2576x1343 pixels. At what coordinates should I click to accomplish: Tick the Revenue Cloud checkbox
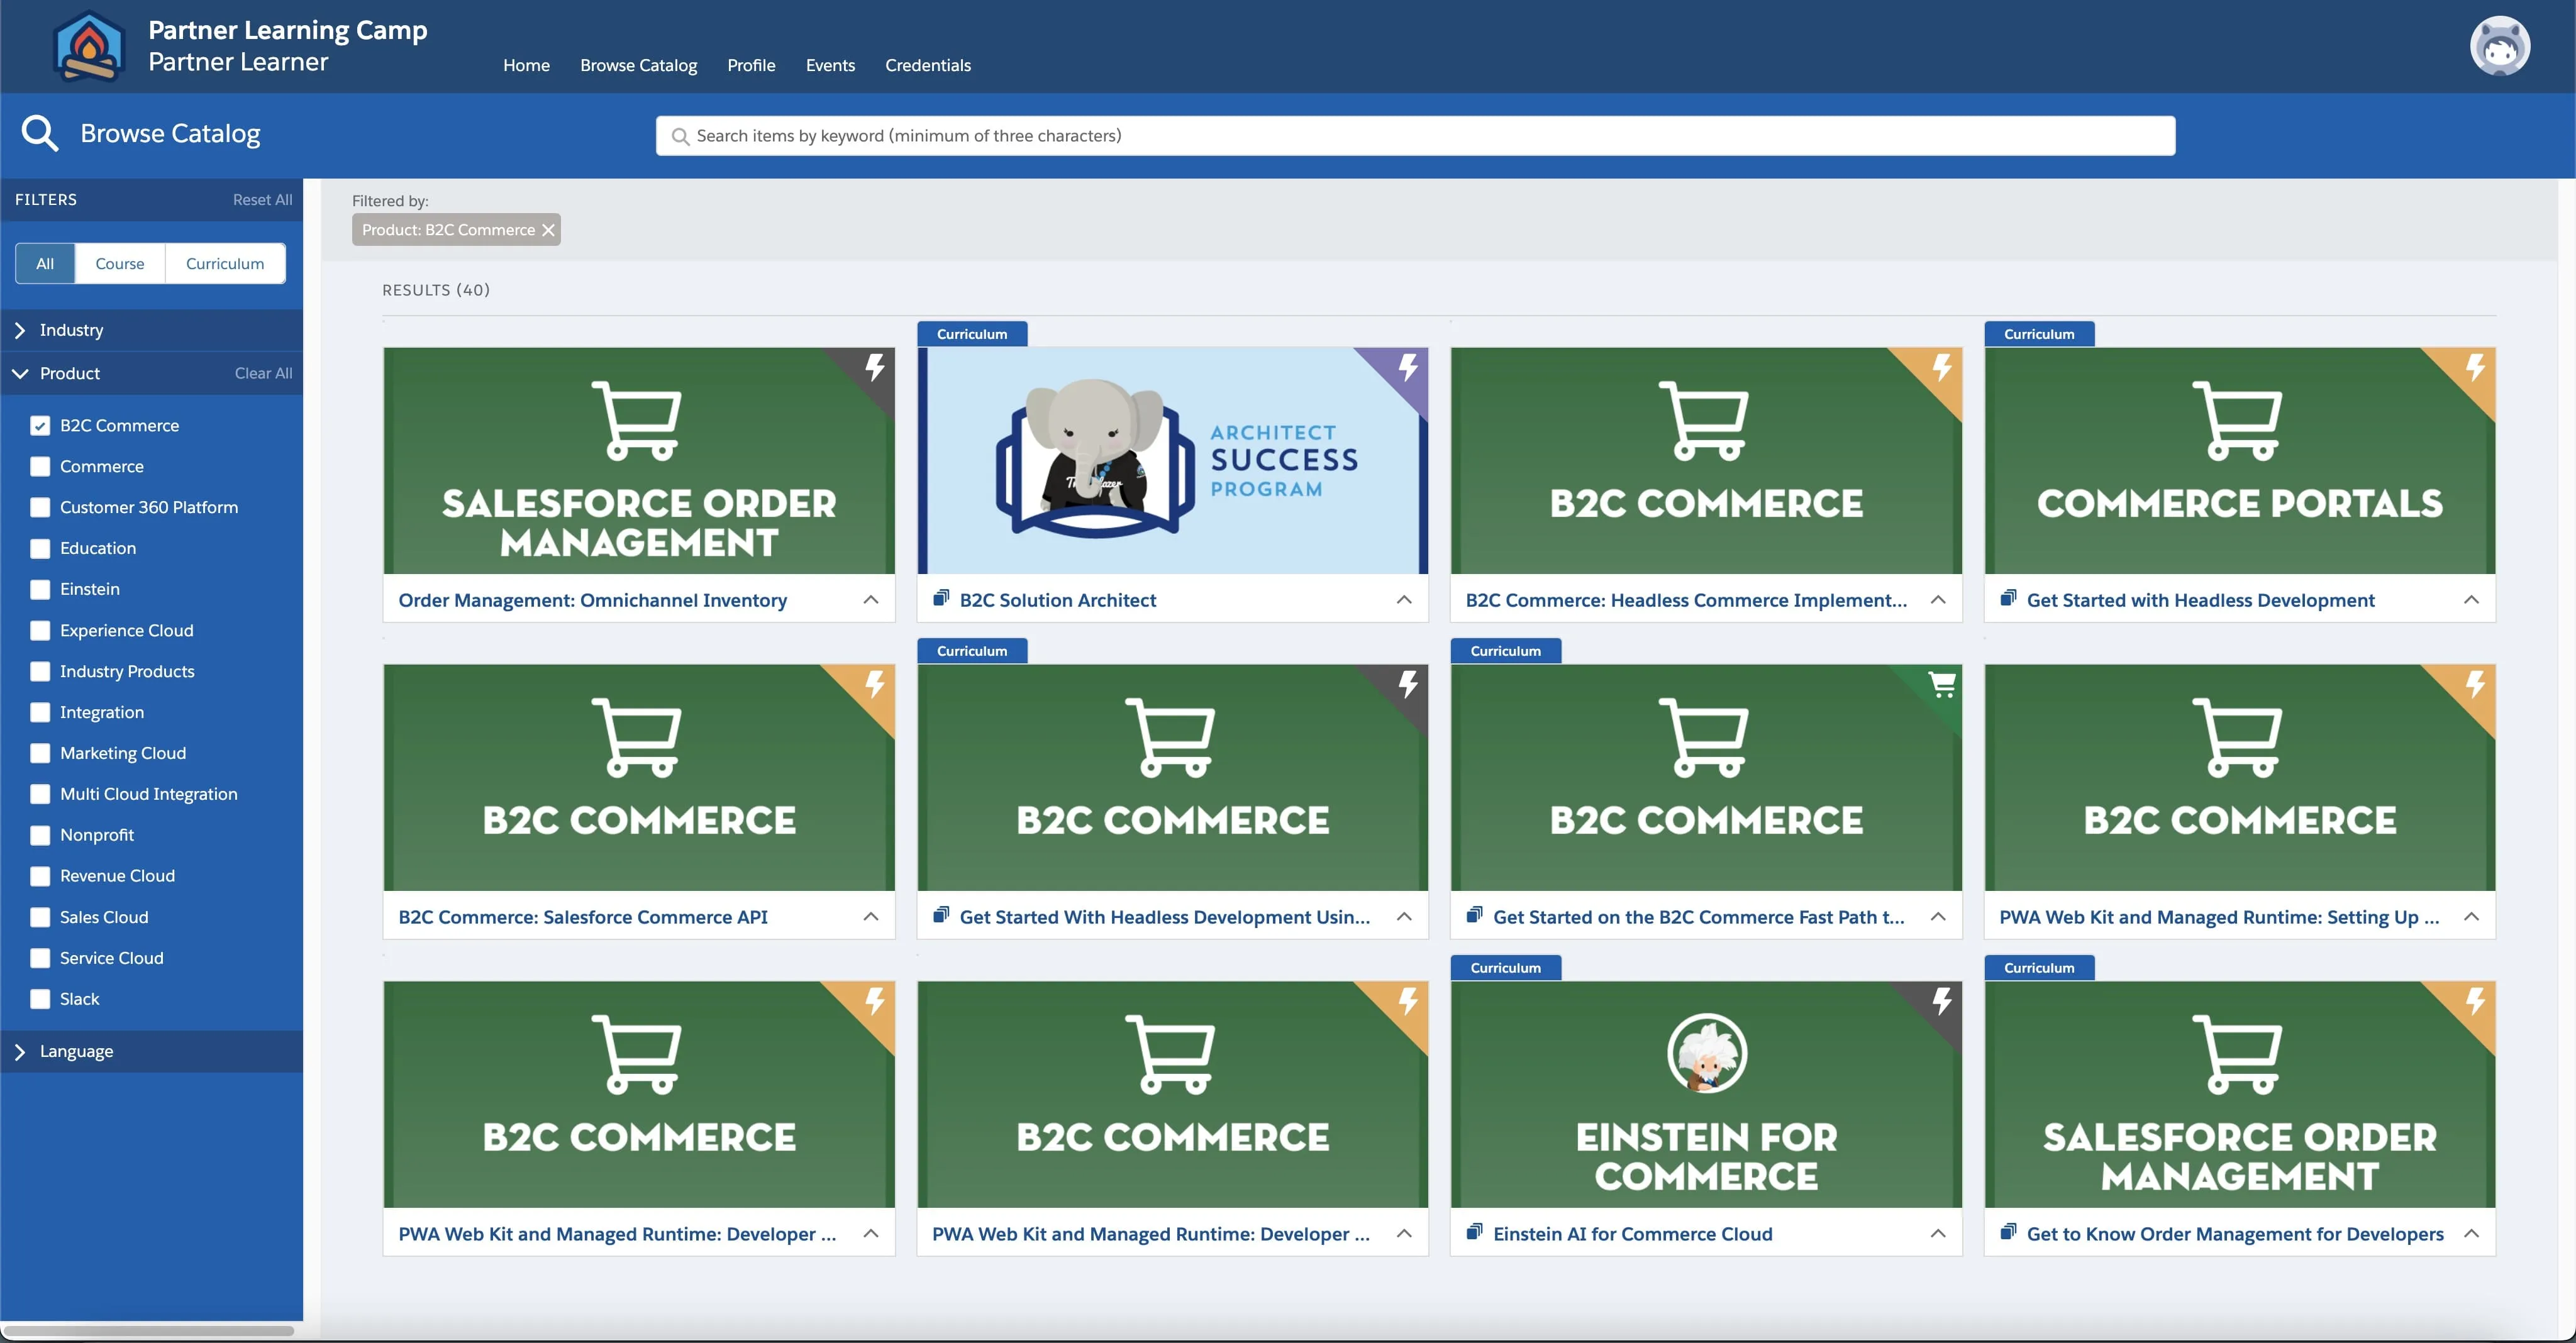tap(40, 876)
